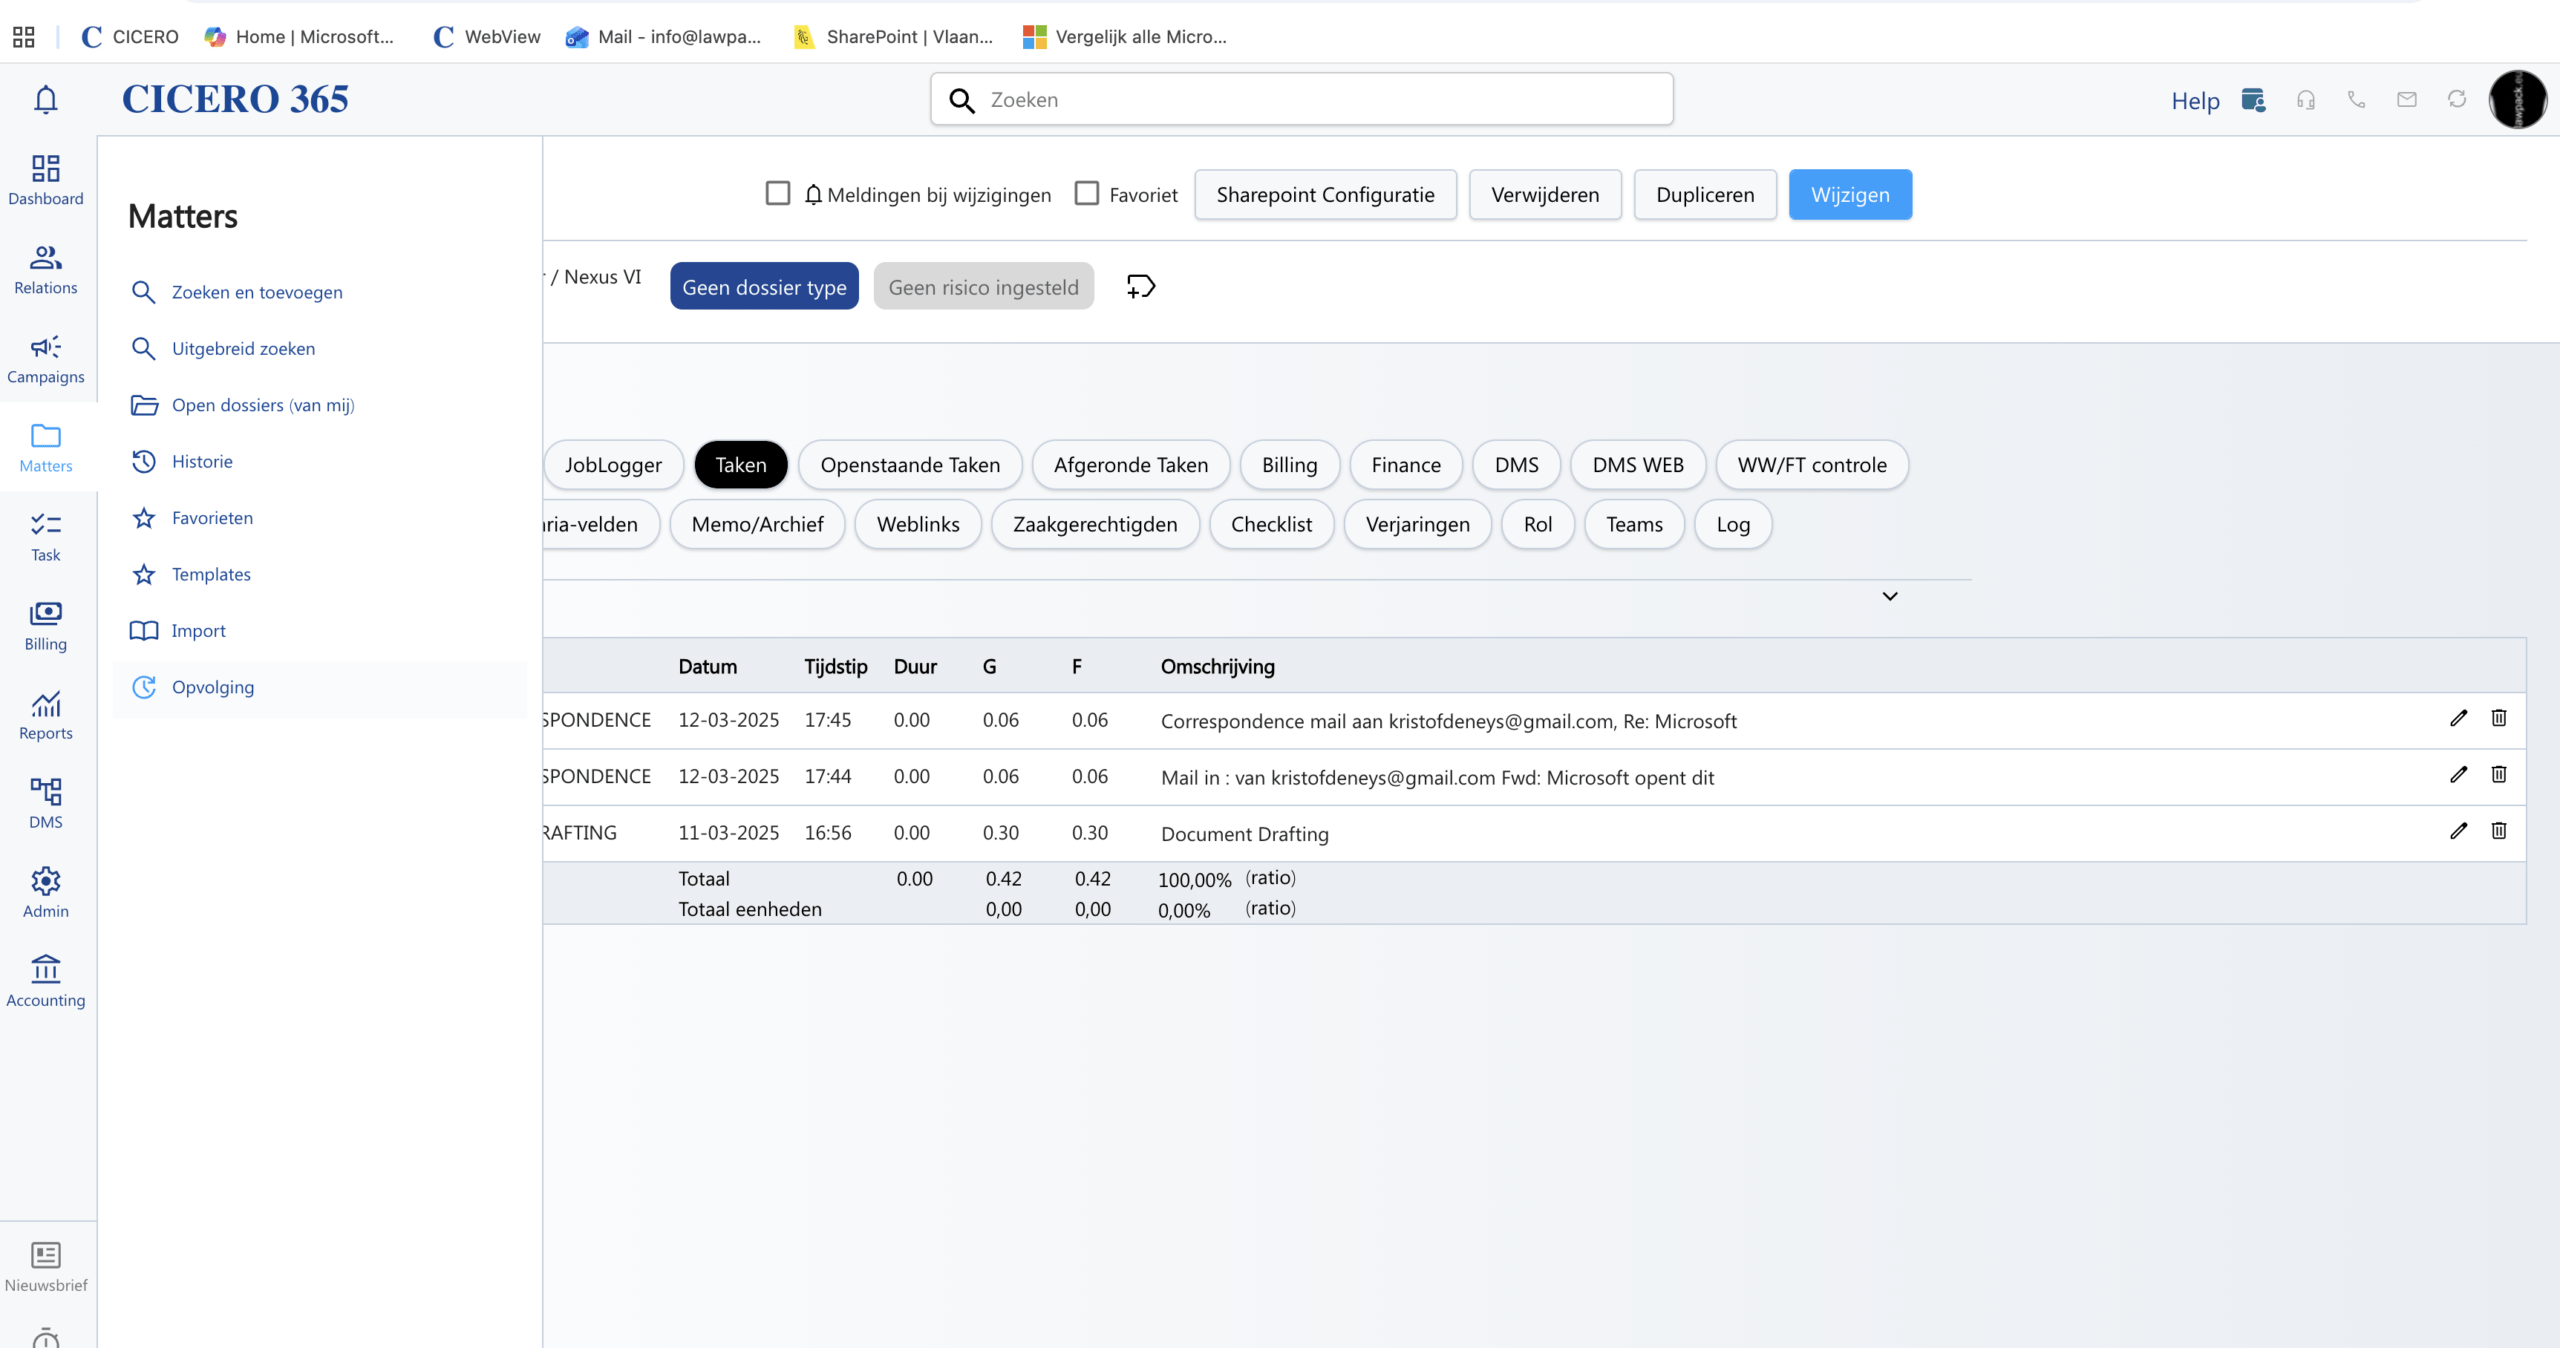The width and height of the screenshot is (2560, 1348).
Task: Check the Favoriet checkbox
Action: pos(1086,193)
